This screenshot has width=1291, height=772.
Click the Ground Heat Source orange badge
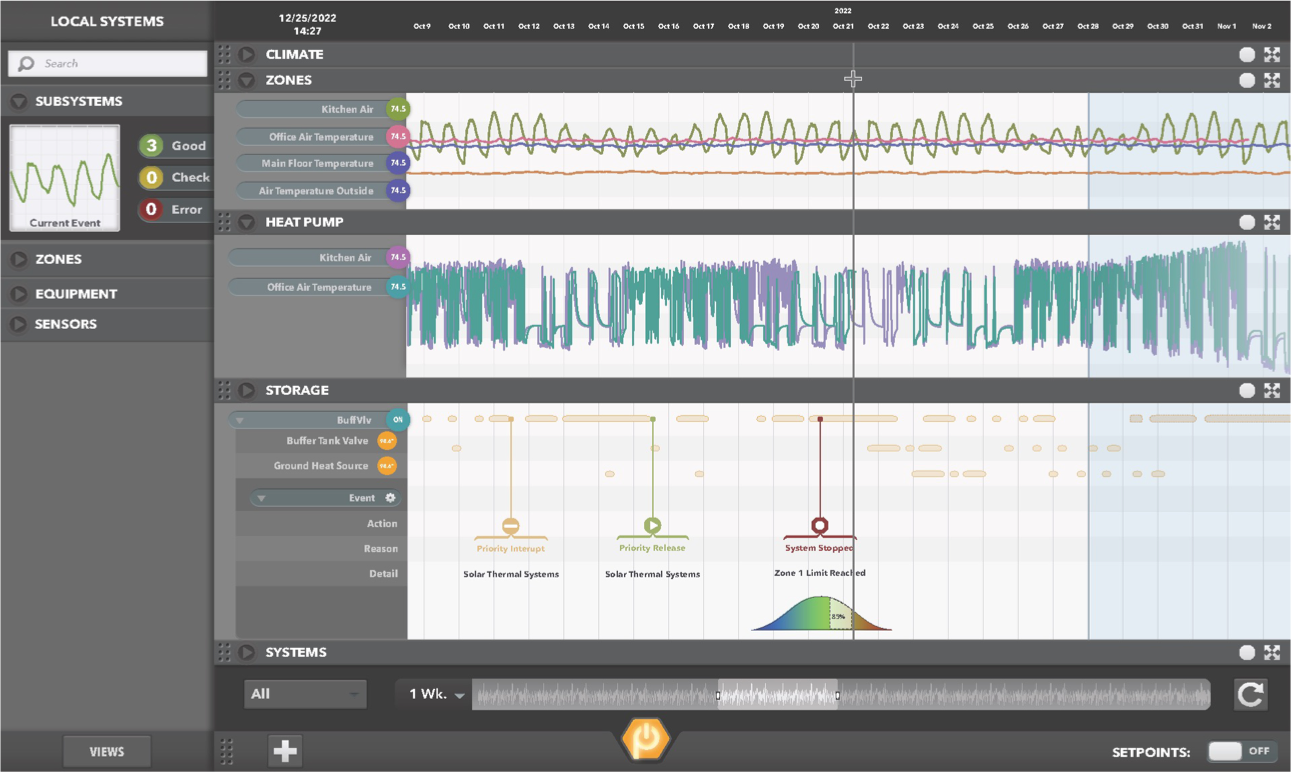tap(386, 466)
